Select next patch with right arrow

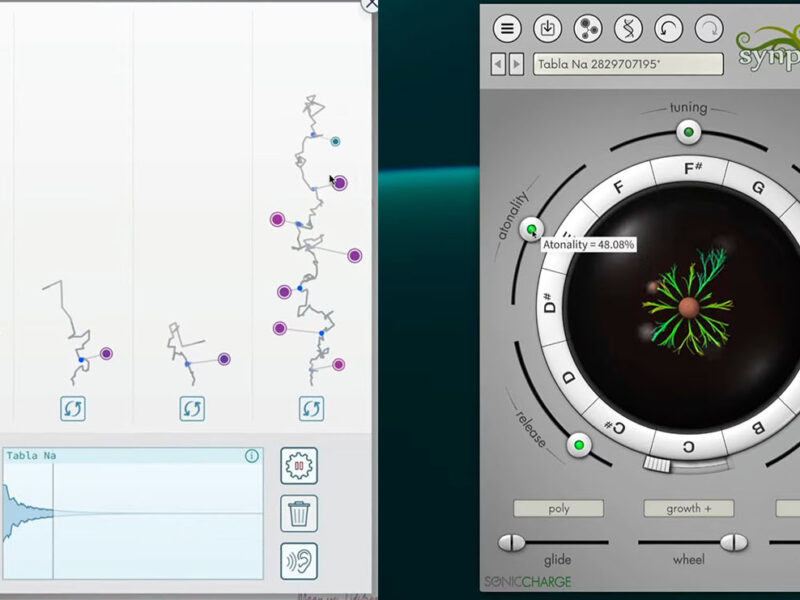point(516,65)
